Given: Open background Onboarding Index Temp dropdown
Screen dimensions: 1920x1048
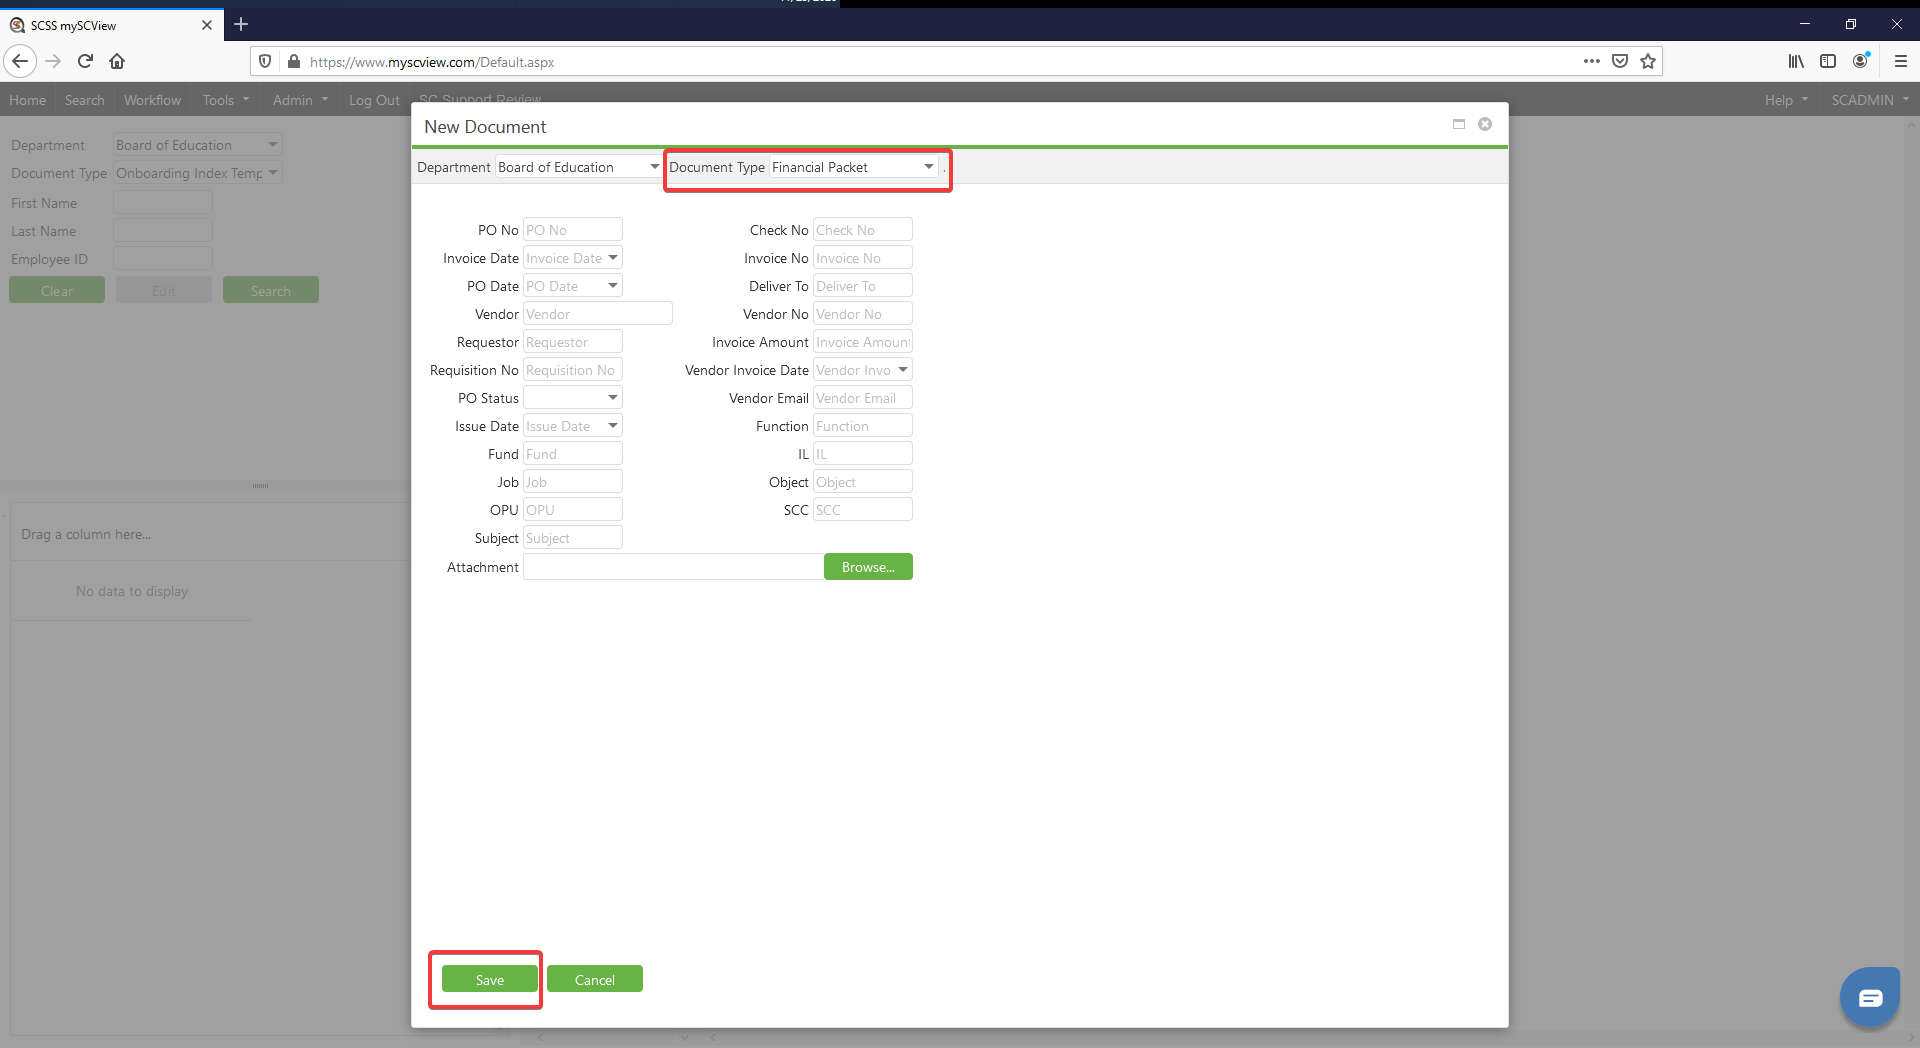Looking at the screenshot, I should tap(272, 173).
